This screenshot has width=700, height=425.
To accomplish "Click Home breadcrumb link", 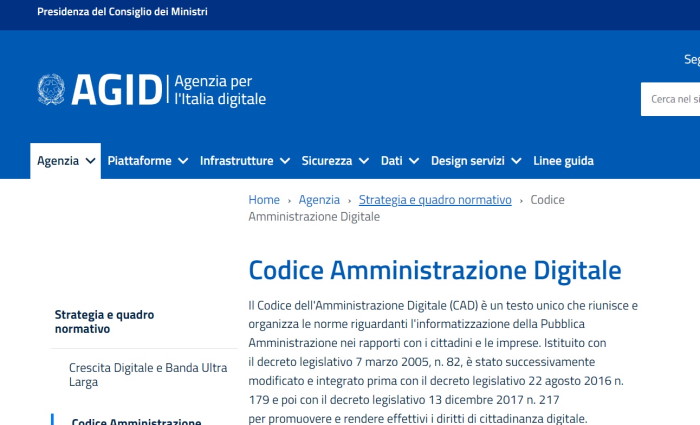I will (264, 200).
